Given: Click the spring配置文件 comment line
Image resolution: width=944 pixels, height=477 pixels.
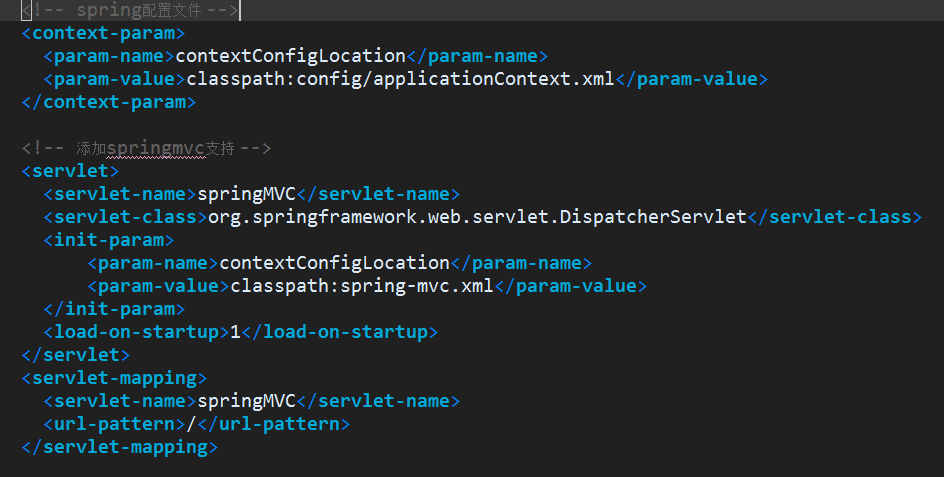Looking at the screenshot, I should 131,10.
